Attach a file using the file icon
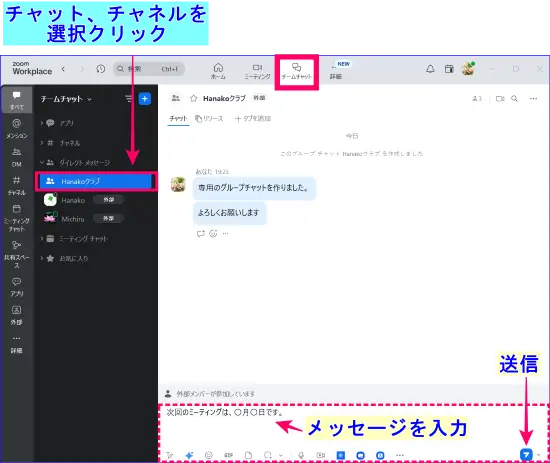The image size is (550, 463). point(248,455)
